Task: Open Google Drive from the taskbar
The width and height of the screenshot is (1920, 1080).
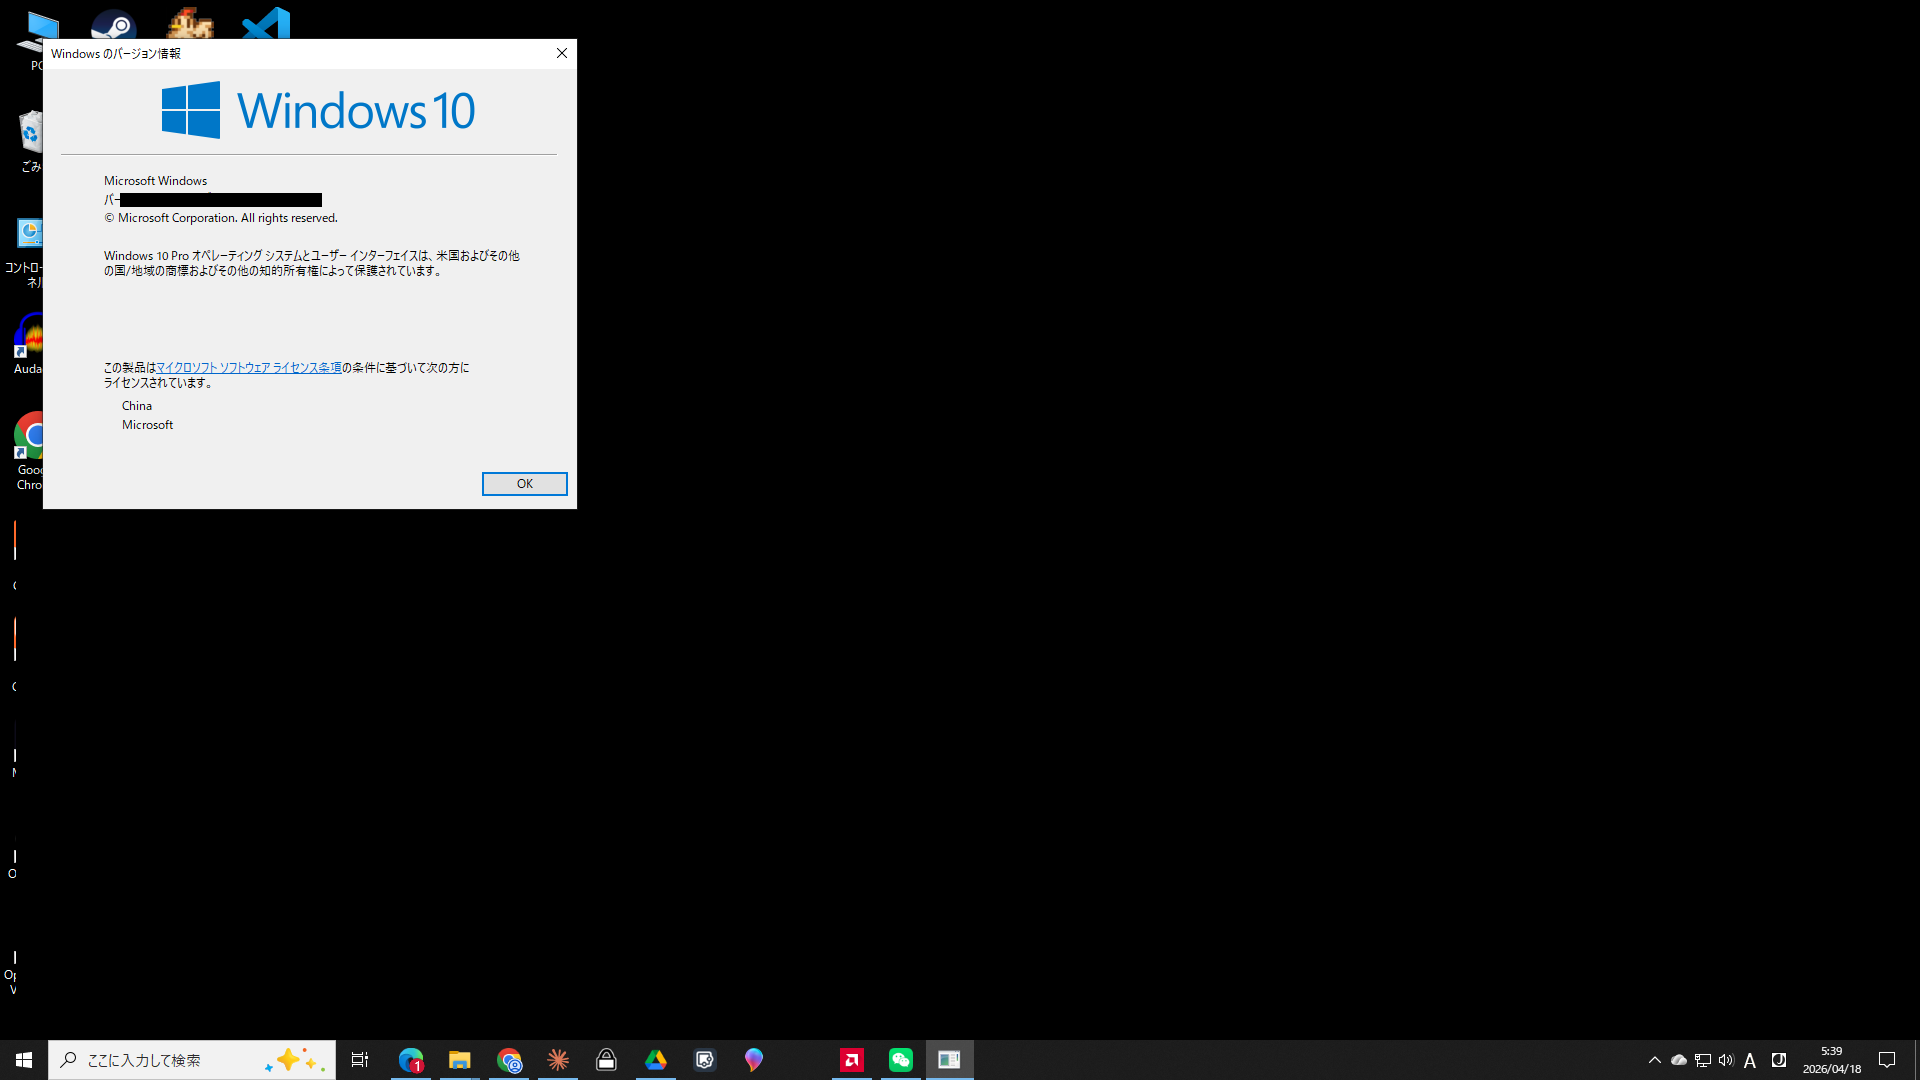Action: (x=656, y=1060)
